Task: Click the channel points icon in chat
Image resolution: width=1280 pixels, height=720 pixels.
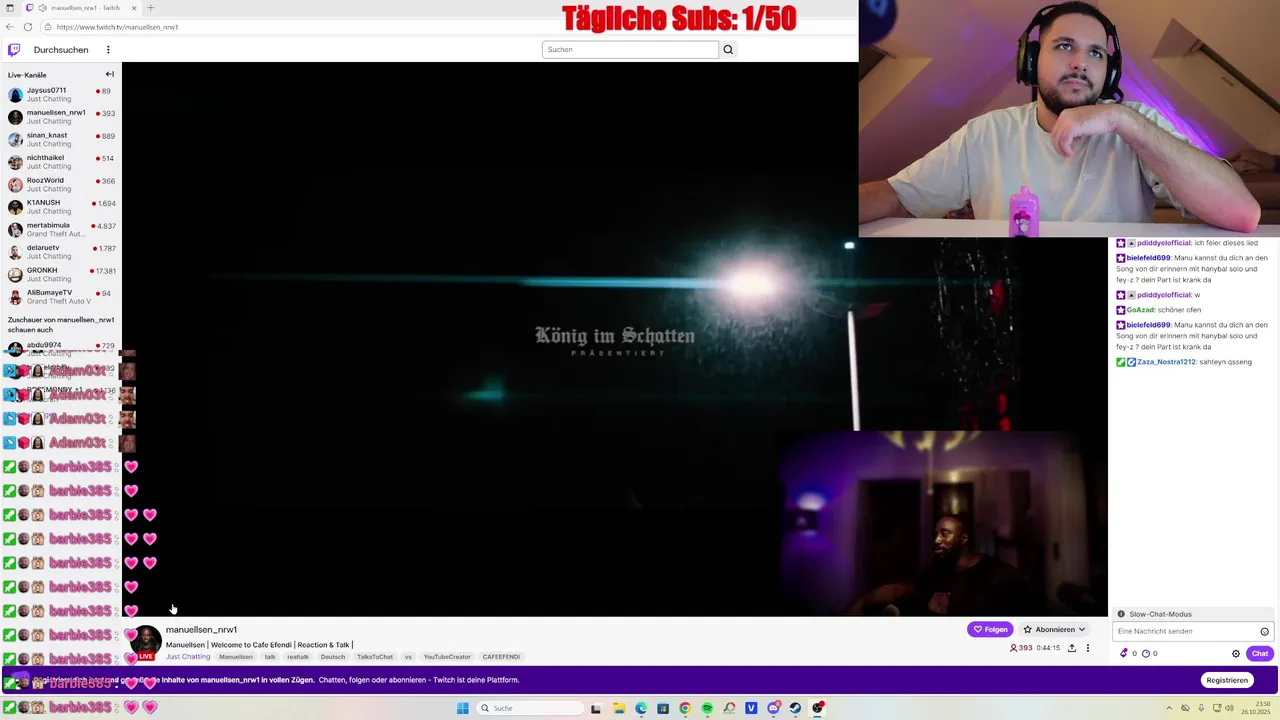Action: tap(1146, 653)
